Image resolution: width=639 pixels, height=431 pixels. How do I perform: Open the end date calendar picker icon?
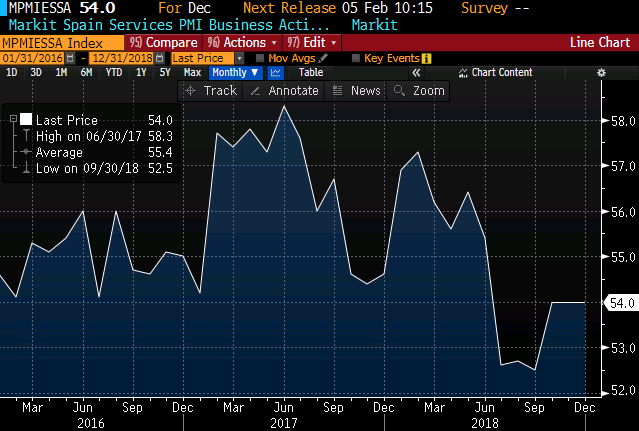click(x=160, y=58)
